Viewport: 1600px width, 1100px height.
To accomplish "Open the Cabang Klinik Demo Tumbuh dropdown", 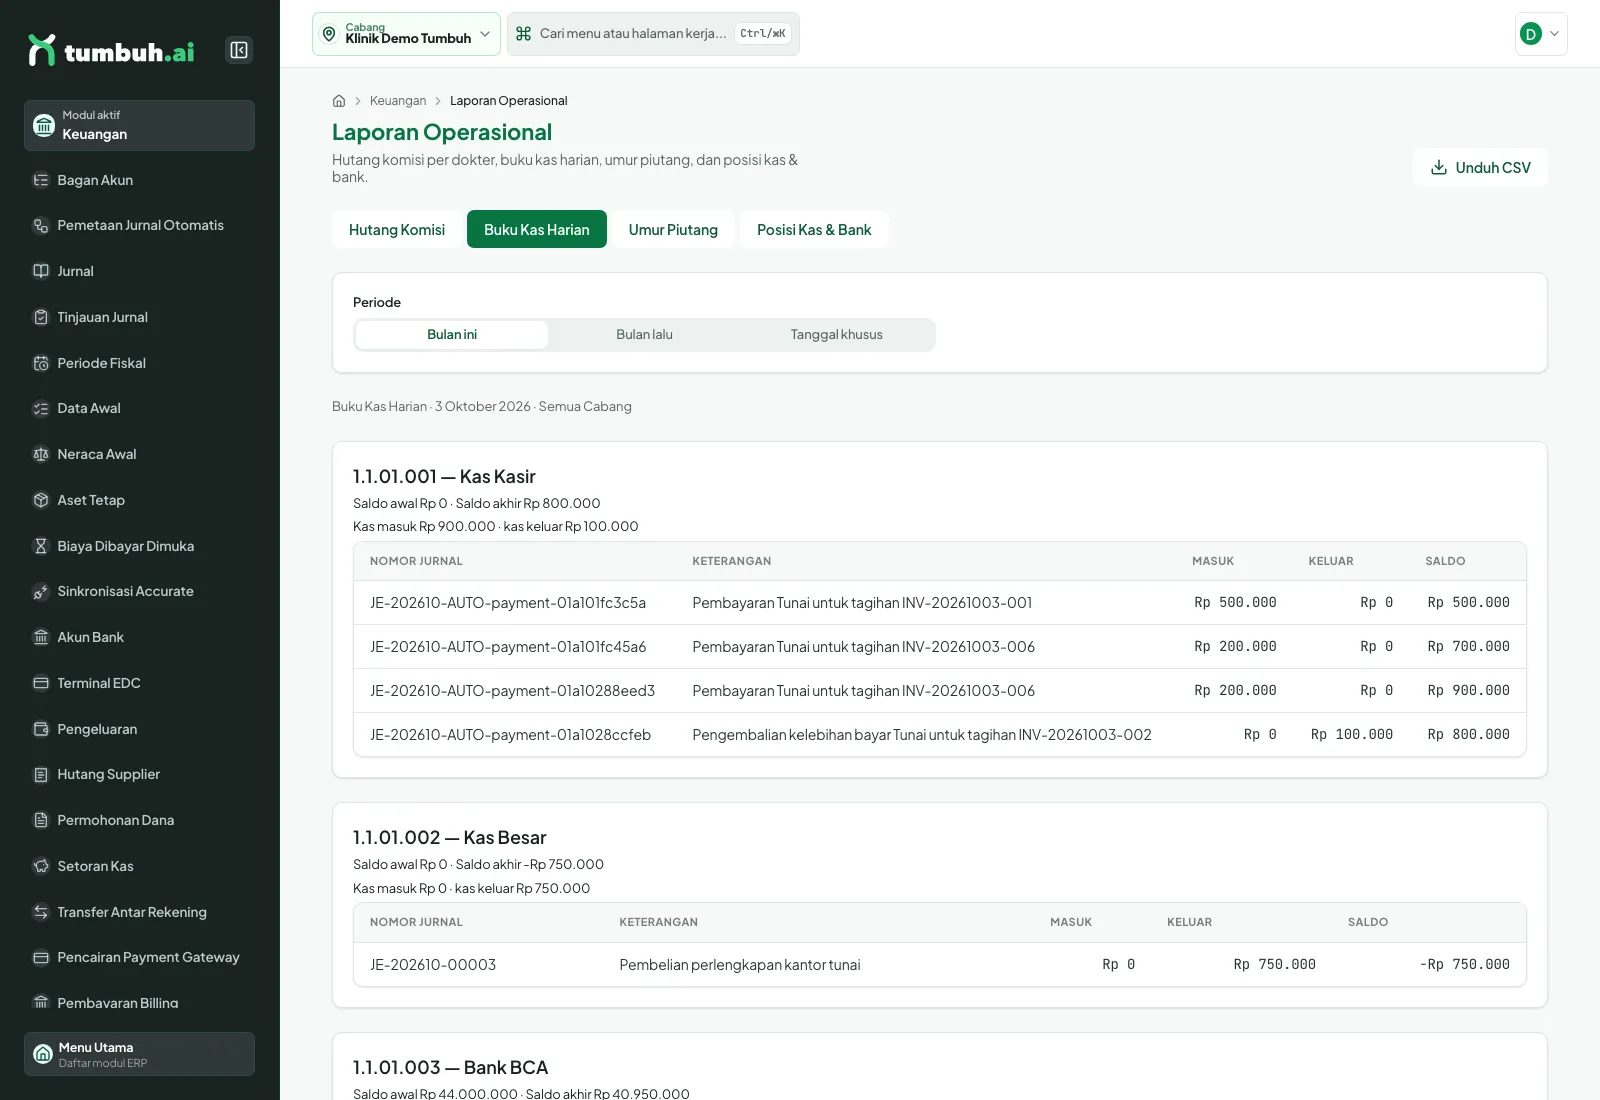I will click(406, 34).
